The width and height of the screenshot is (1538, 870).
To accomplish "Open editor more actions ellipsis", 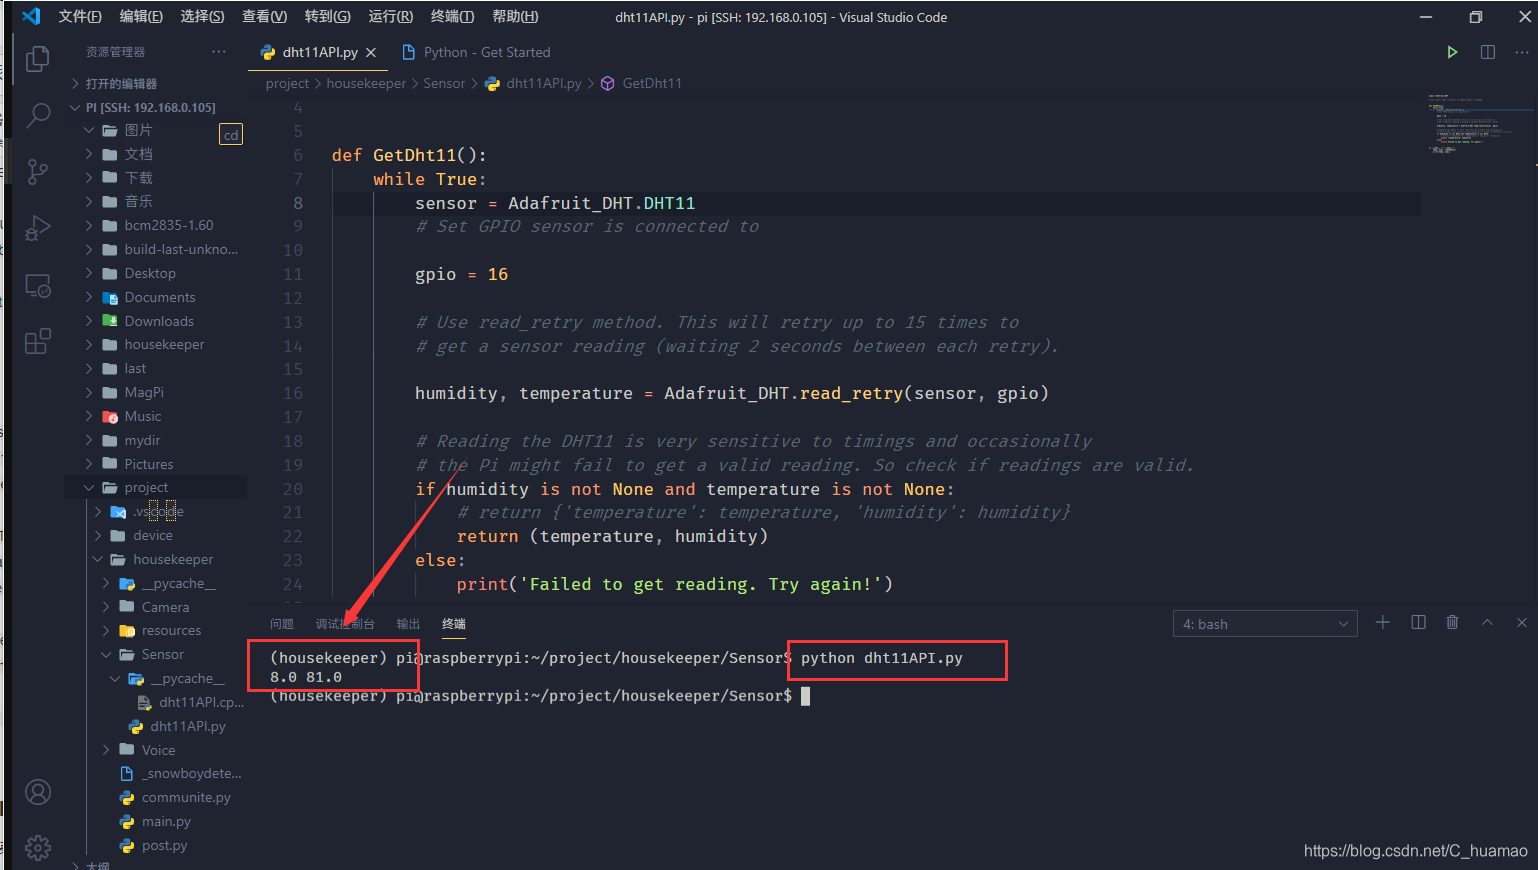I will pos(1521,52).
